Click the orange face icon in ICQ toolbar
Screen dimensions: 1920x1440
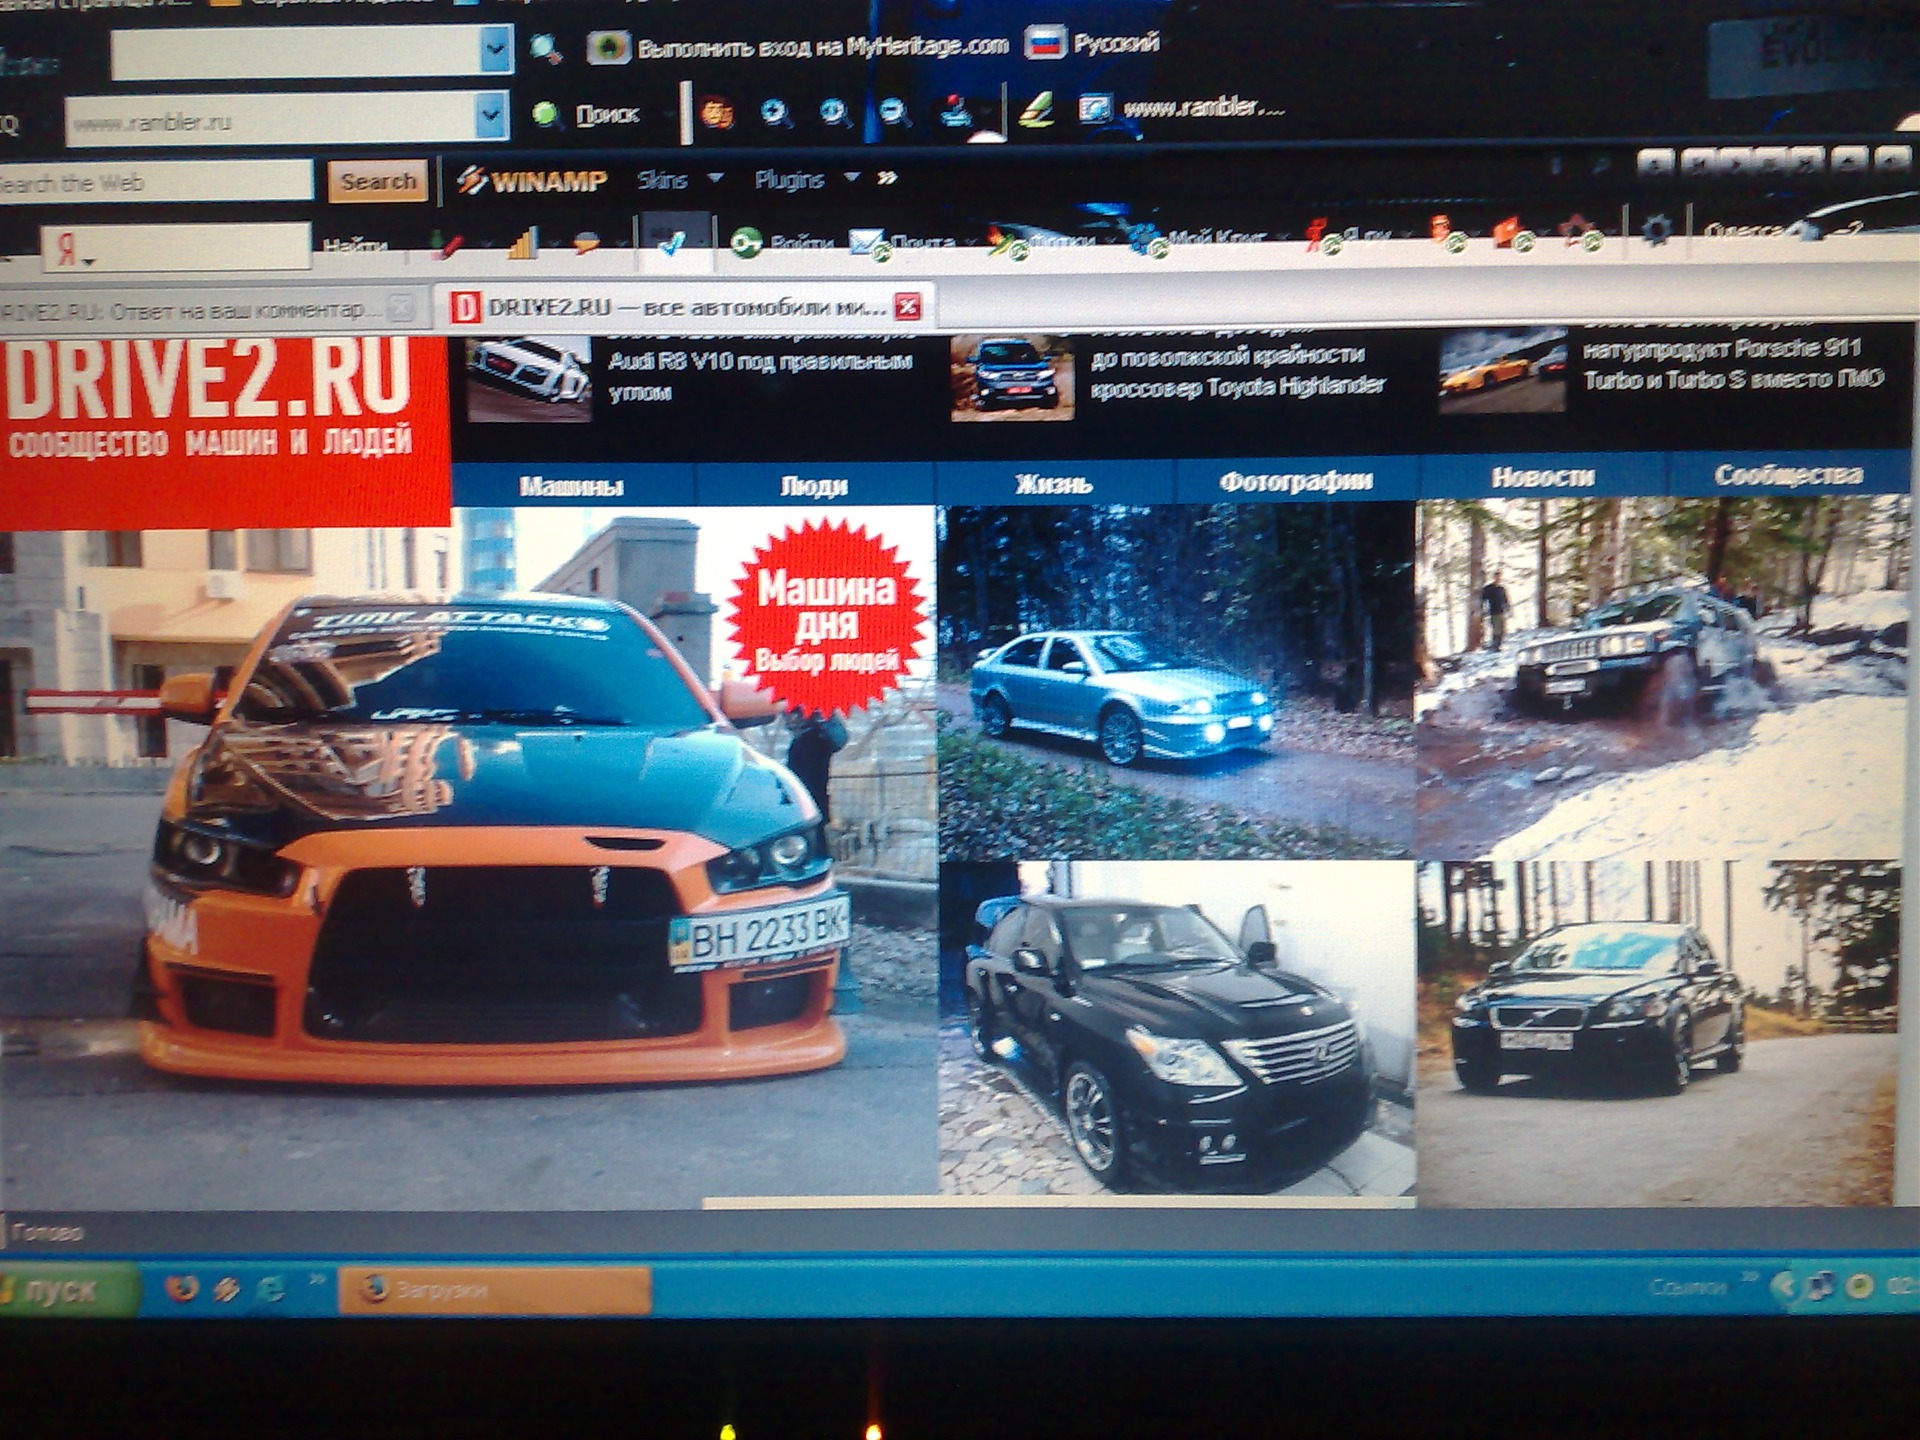tap(716, 113)
